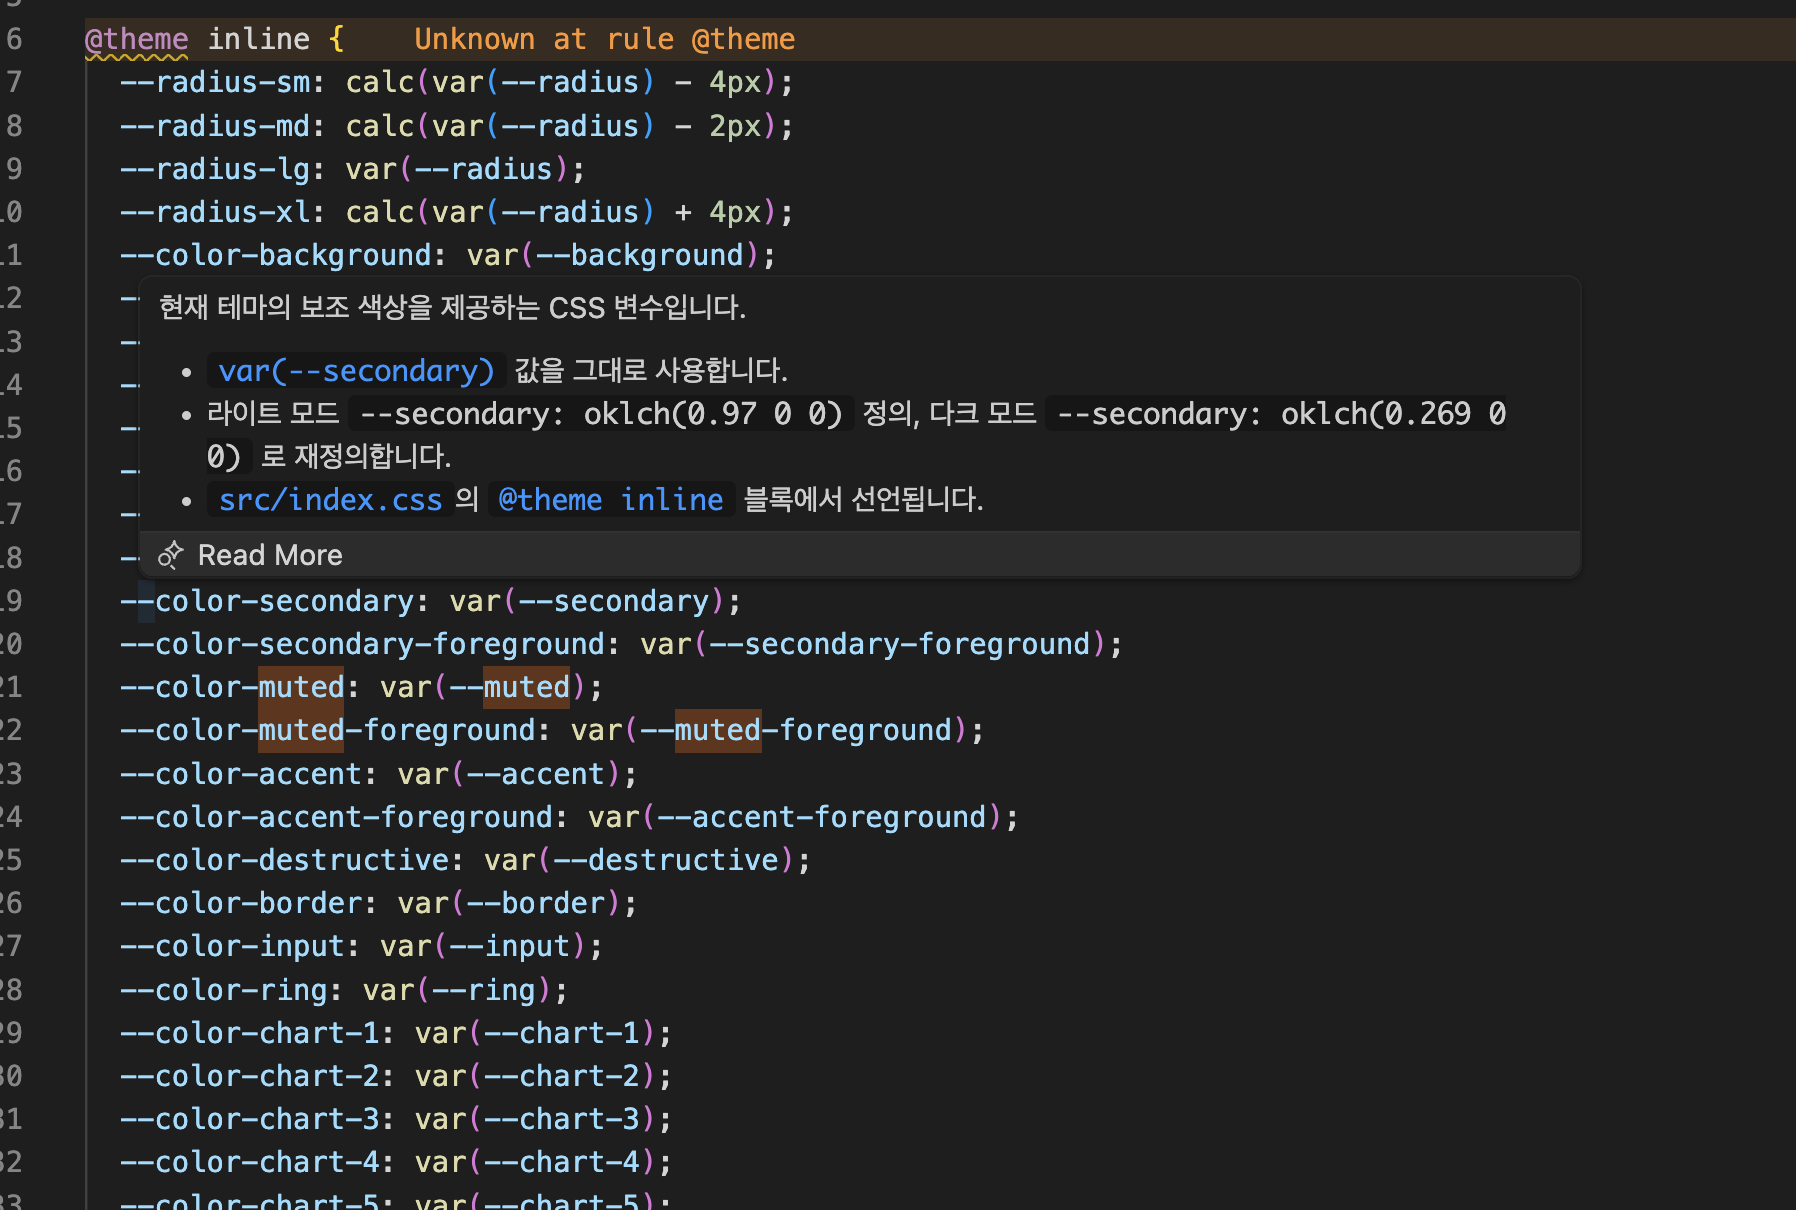Open the src/index.css link in tooltip
The width and height of the screenshot is (1796, 1210).
click(x=330, y=500)
